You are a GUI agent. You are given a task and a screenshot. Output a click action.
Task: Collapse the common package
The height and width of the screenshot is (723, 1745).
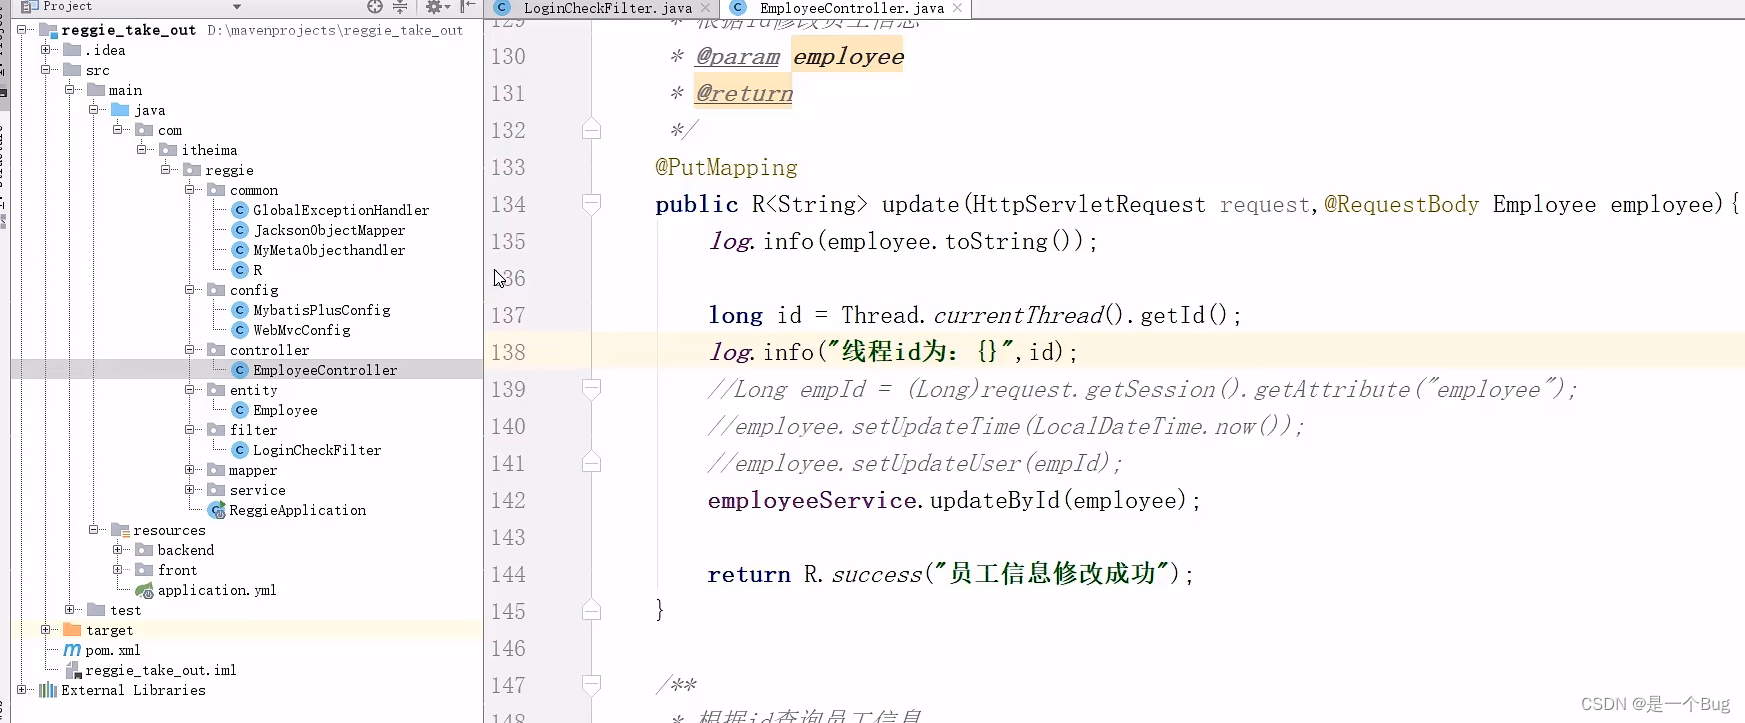pyautogui.click(x=190, y=190)
